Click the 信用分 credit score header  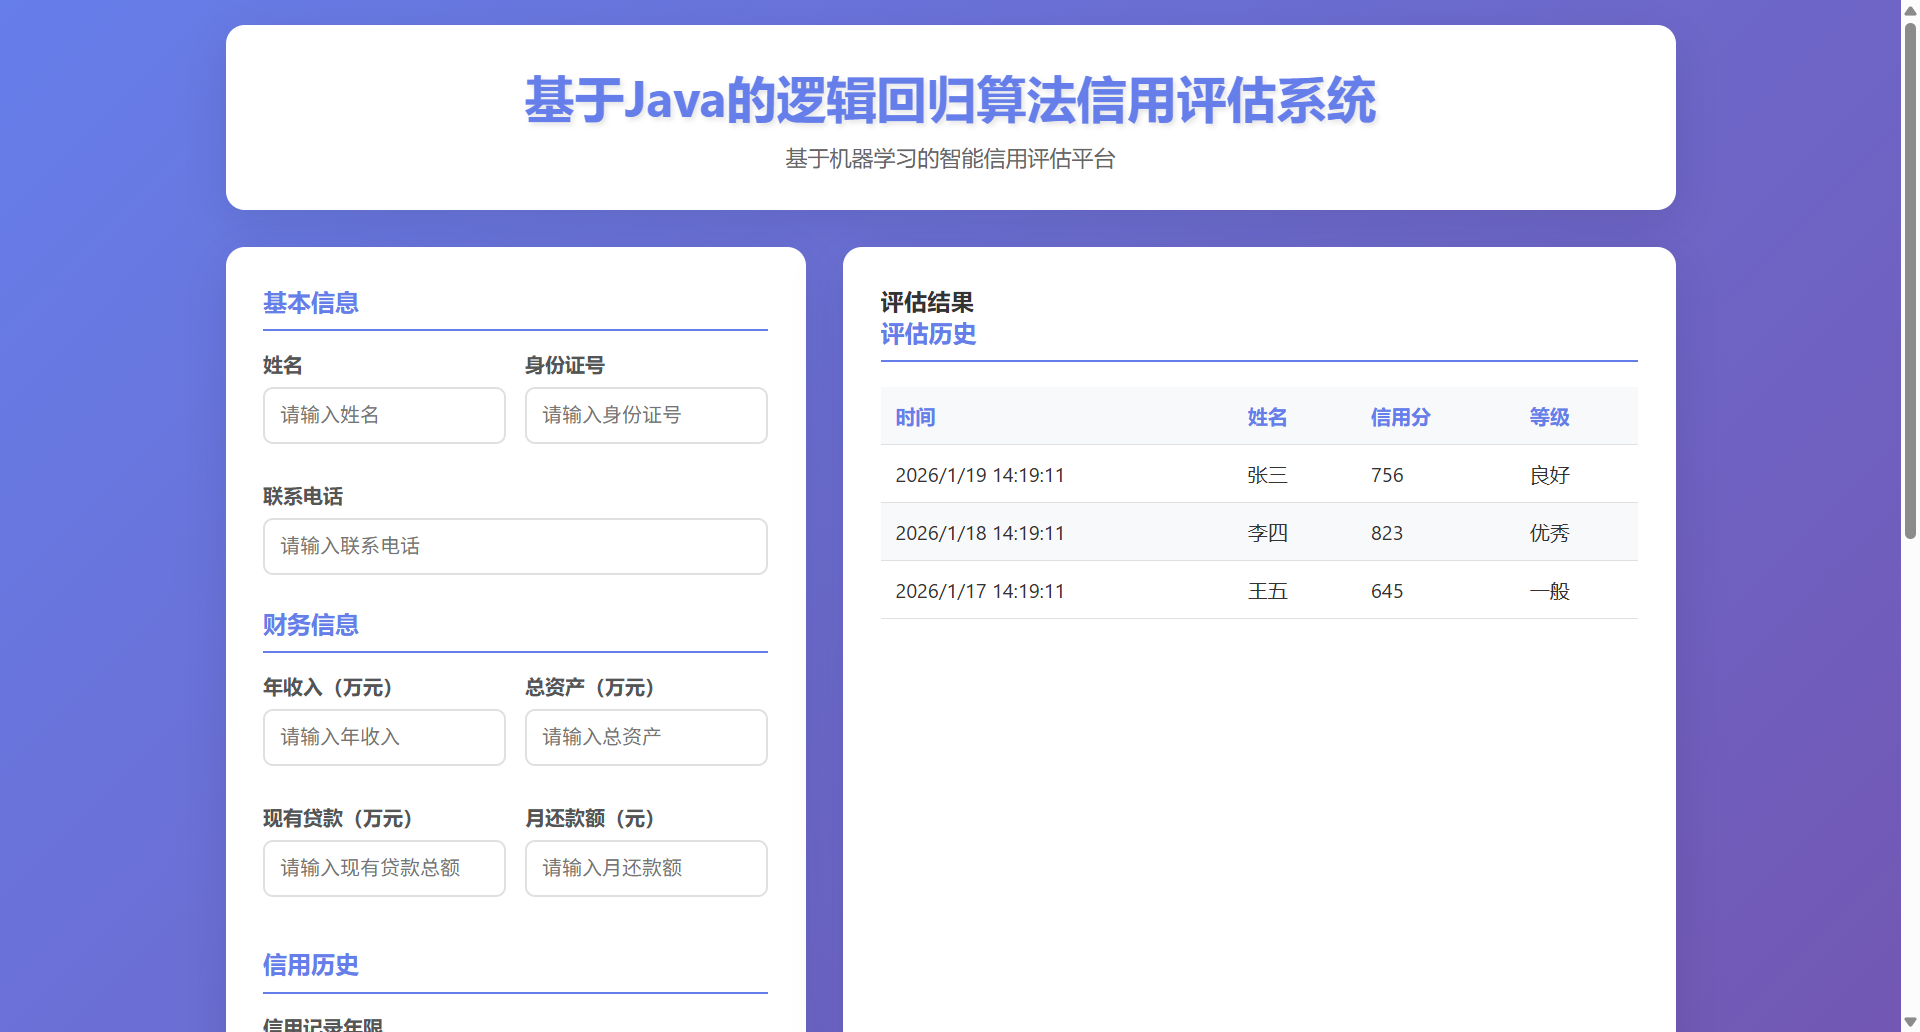[1400, 417]
